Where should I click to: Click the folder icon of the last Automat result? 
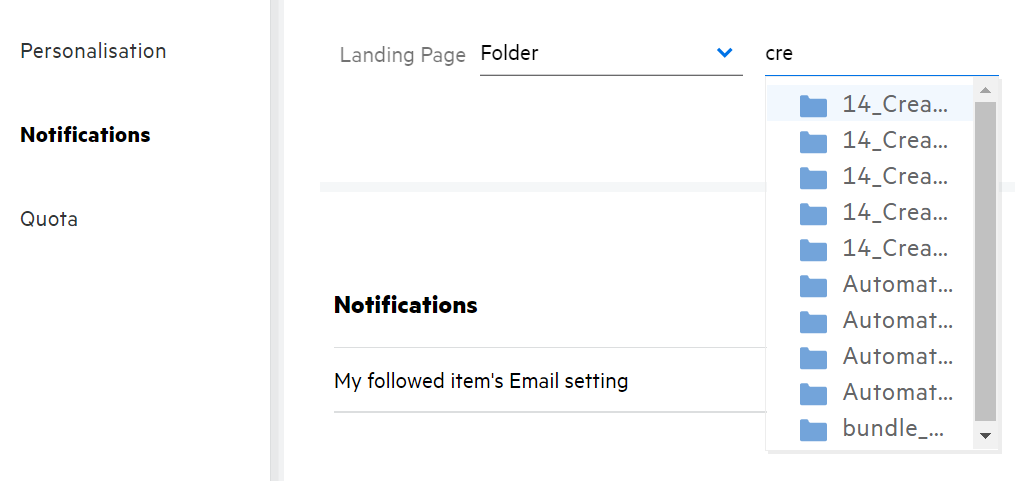click(813, 394)
